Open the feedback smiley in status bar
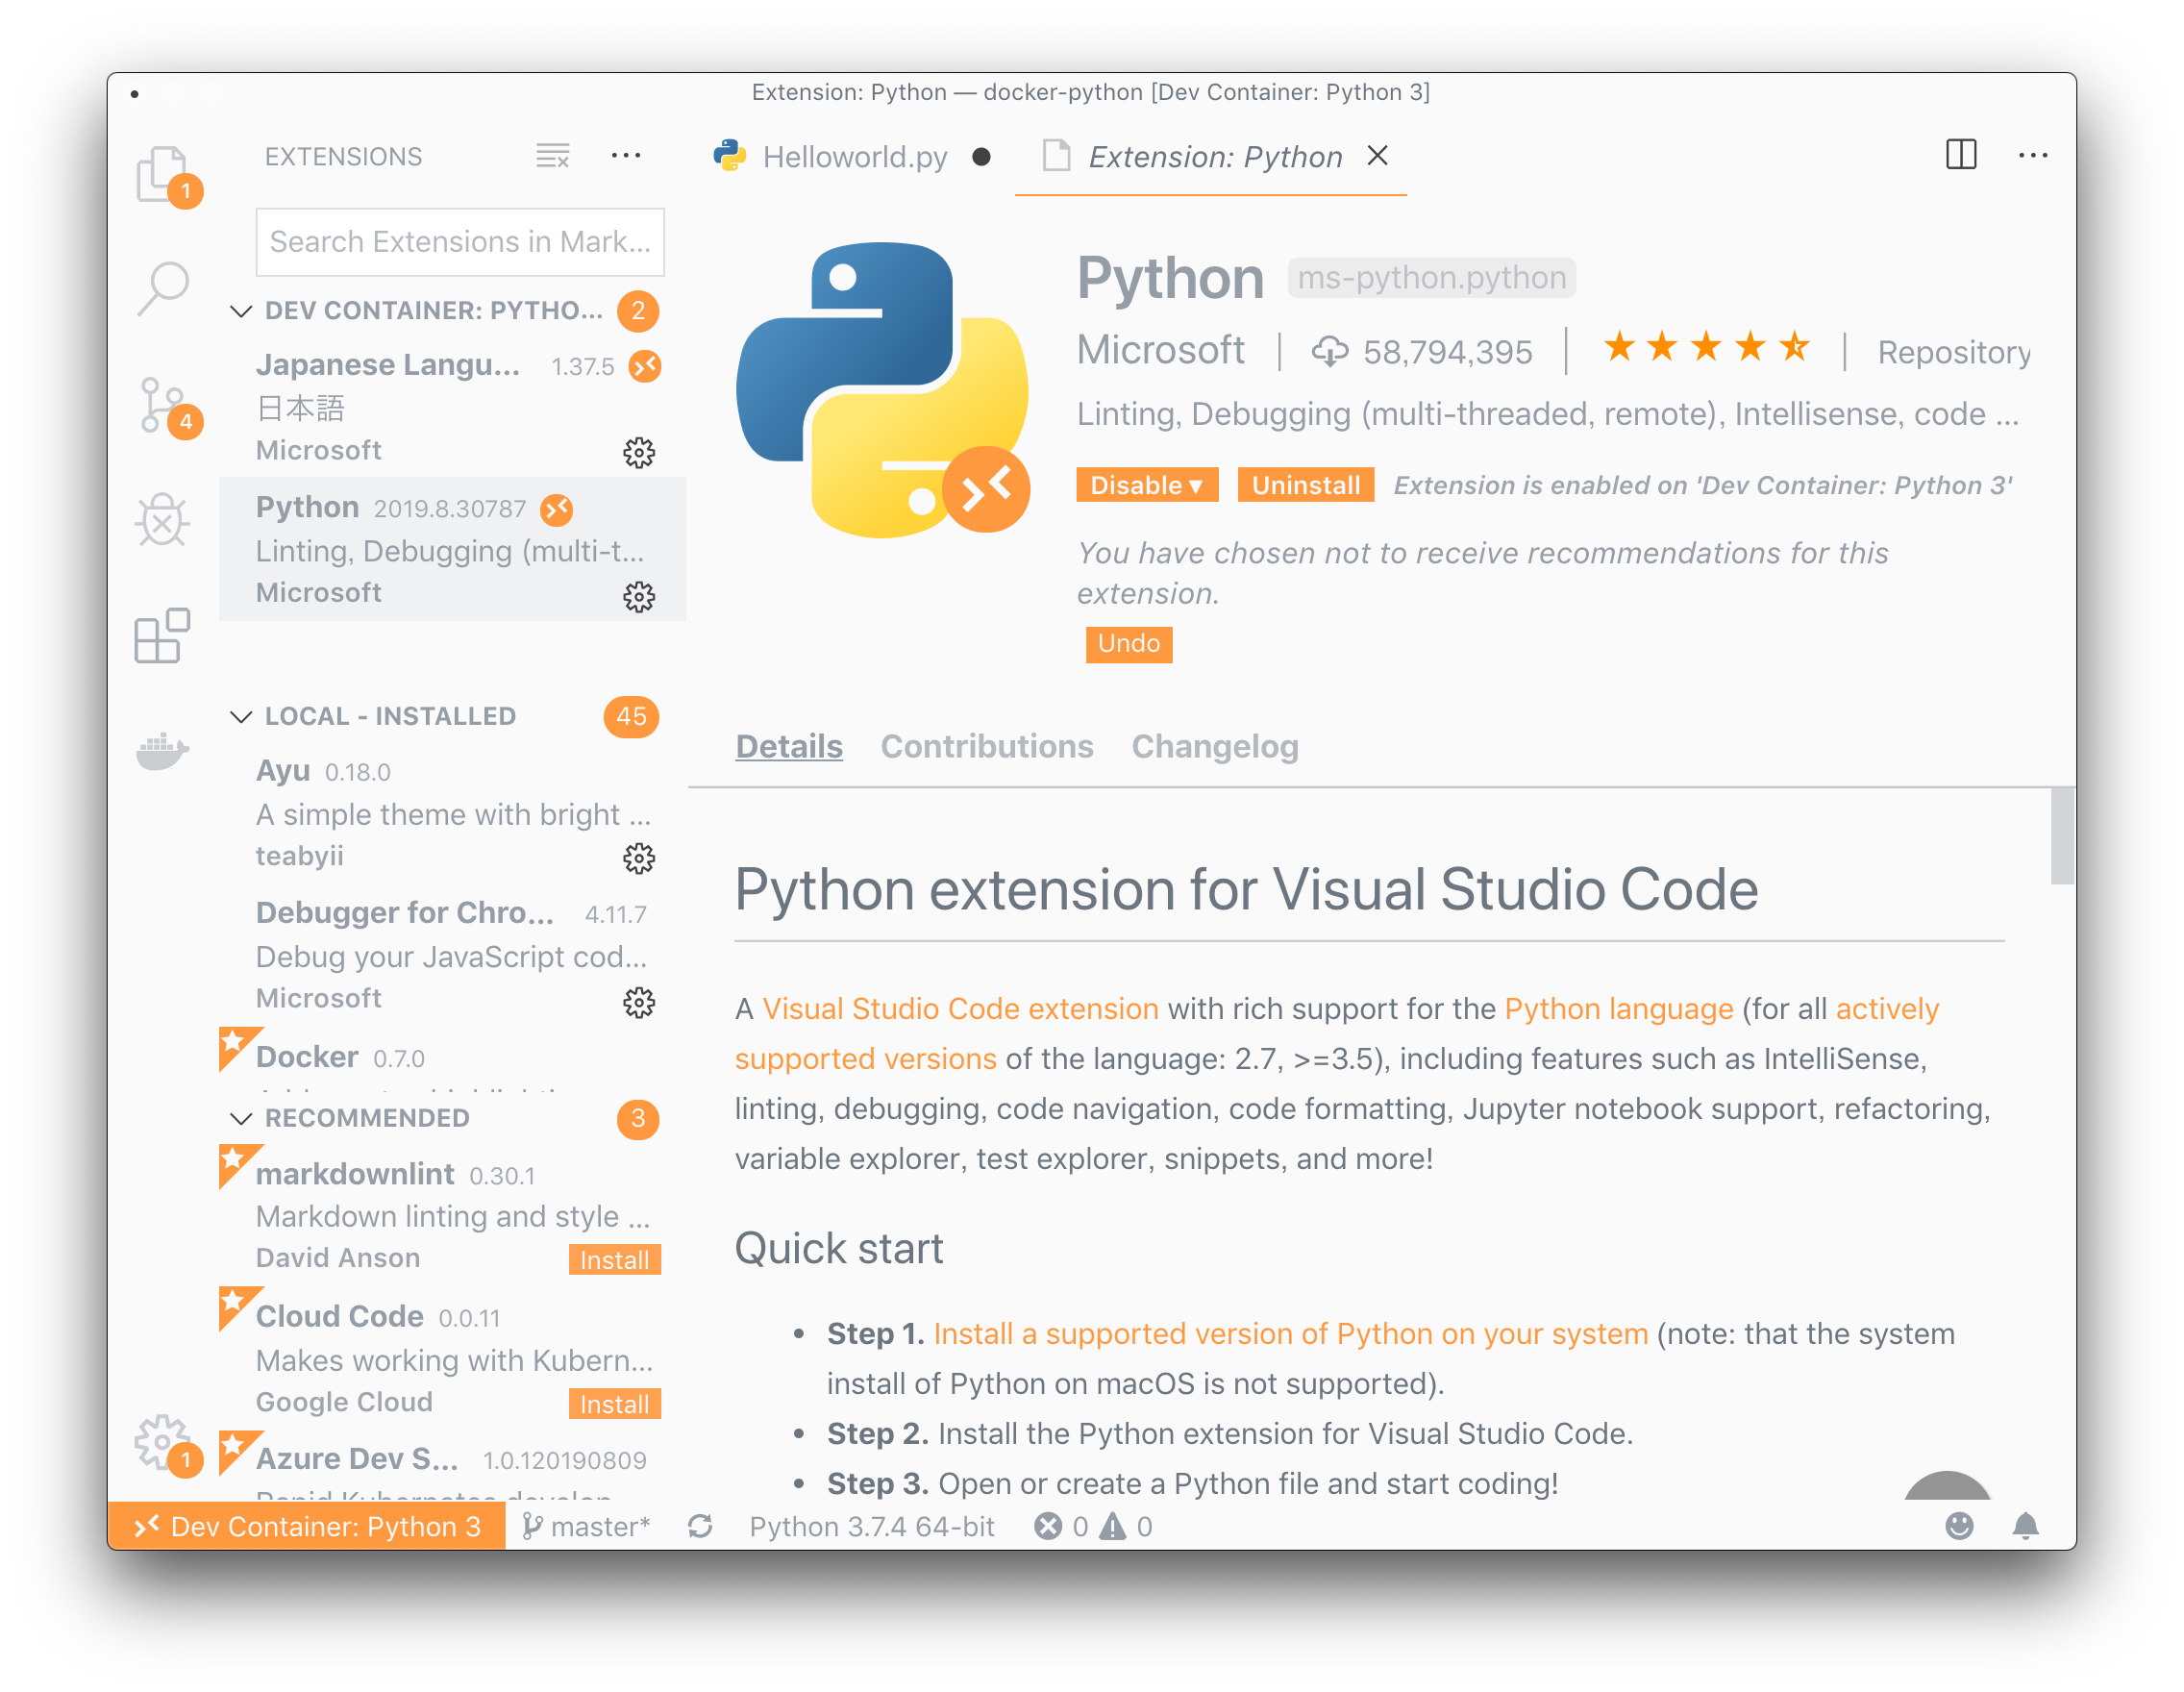This screenshot has width=2184, height=1692. 1959,1526
